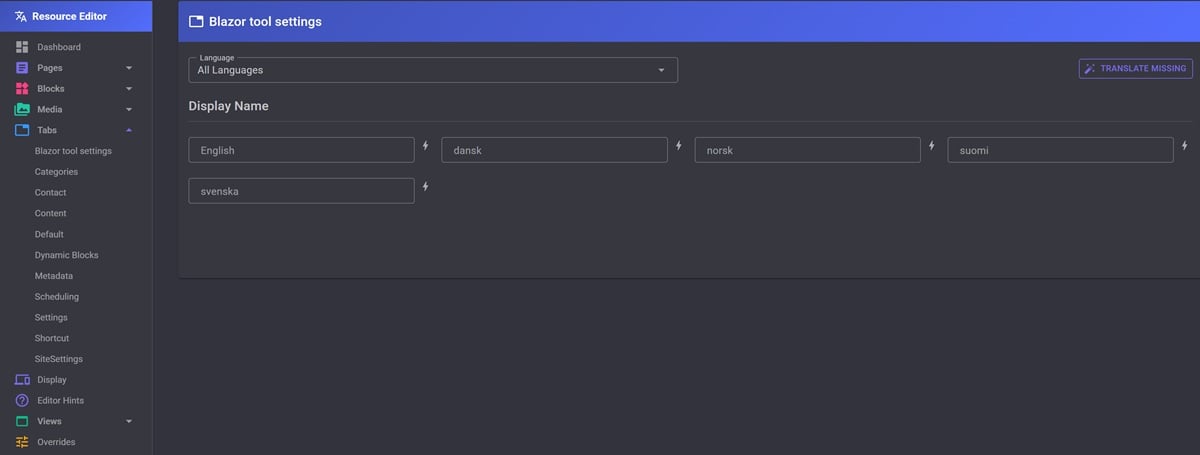
Task: Click the Display devices icon
Action: (x=21, y=380)
